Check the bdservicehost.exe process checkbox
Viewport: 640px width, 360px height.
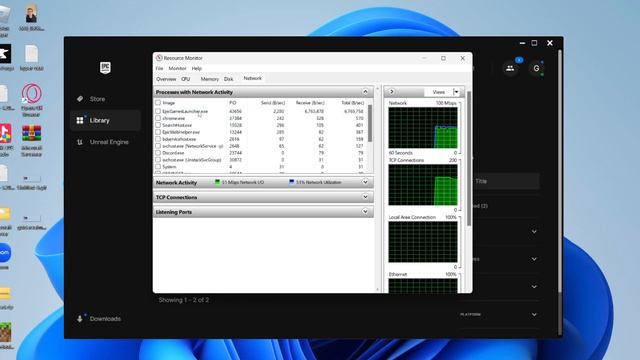click(x=158, y=139)
